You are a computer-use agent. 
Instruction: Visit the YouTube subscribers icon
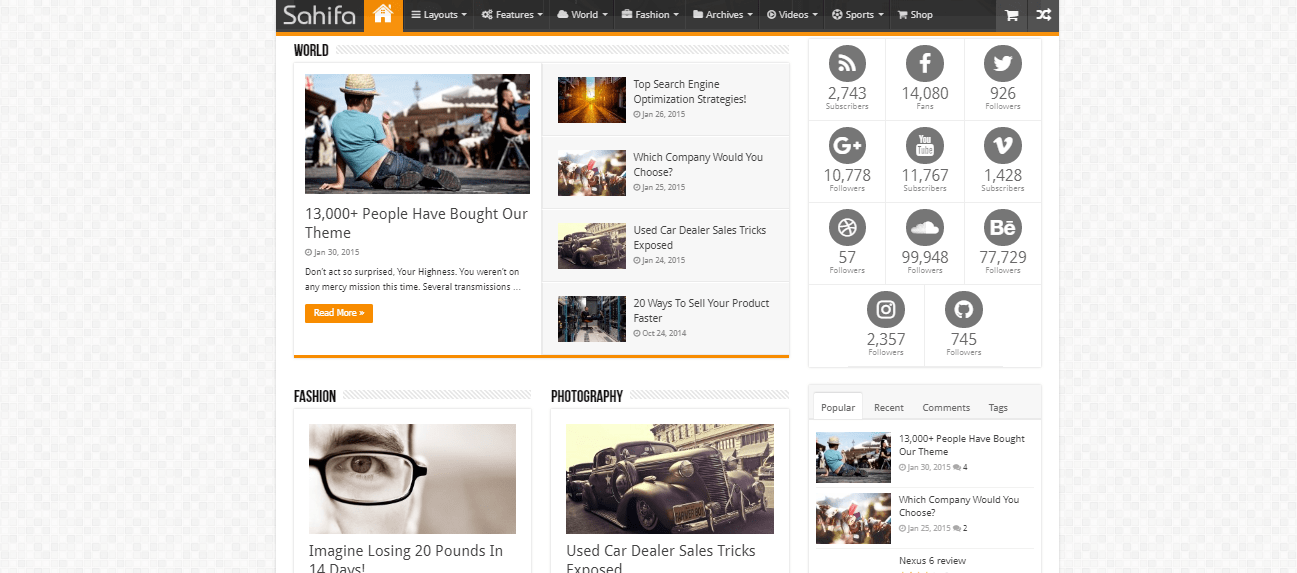(x=925, y=146)
